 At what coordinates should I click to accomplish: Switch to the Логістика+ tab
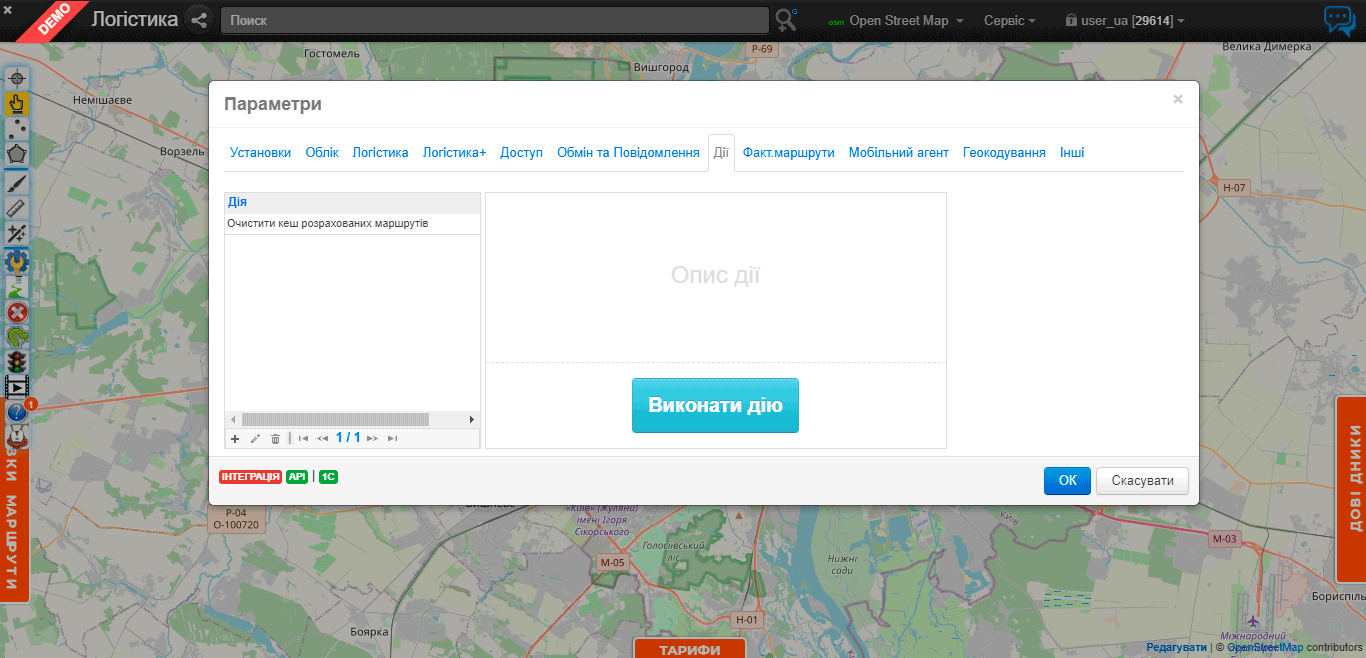(454, 153)
